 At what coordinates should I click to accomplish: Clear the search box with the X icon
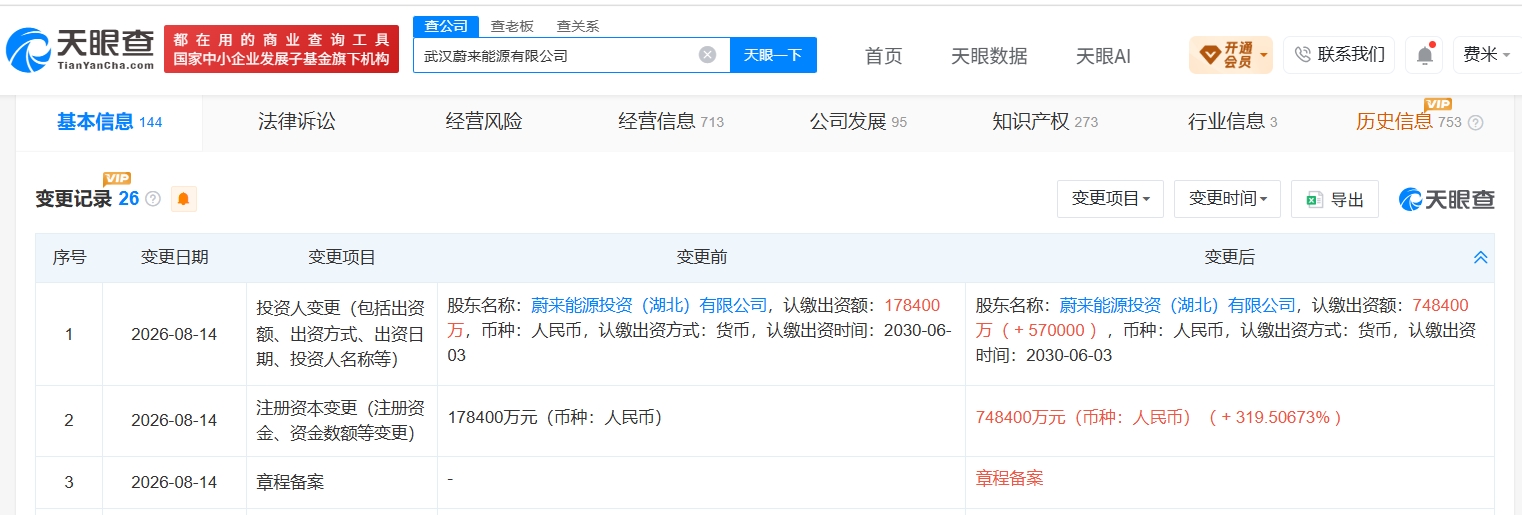(x=707, y=55)
